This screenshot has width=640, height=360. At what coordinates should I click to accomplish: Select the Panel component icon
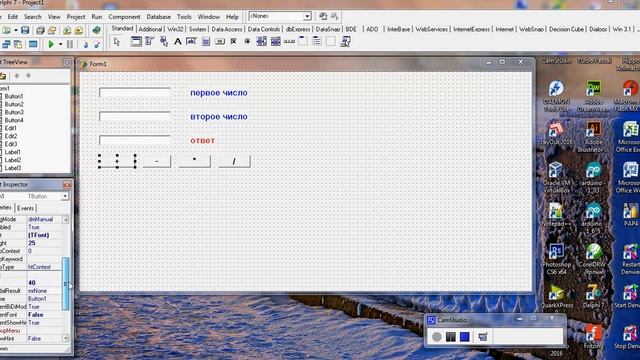click(331, 42)
